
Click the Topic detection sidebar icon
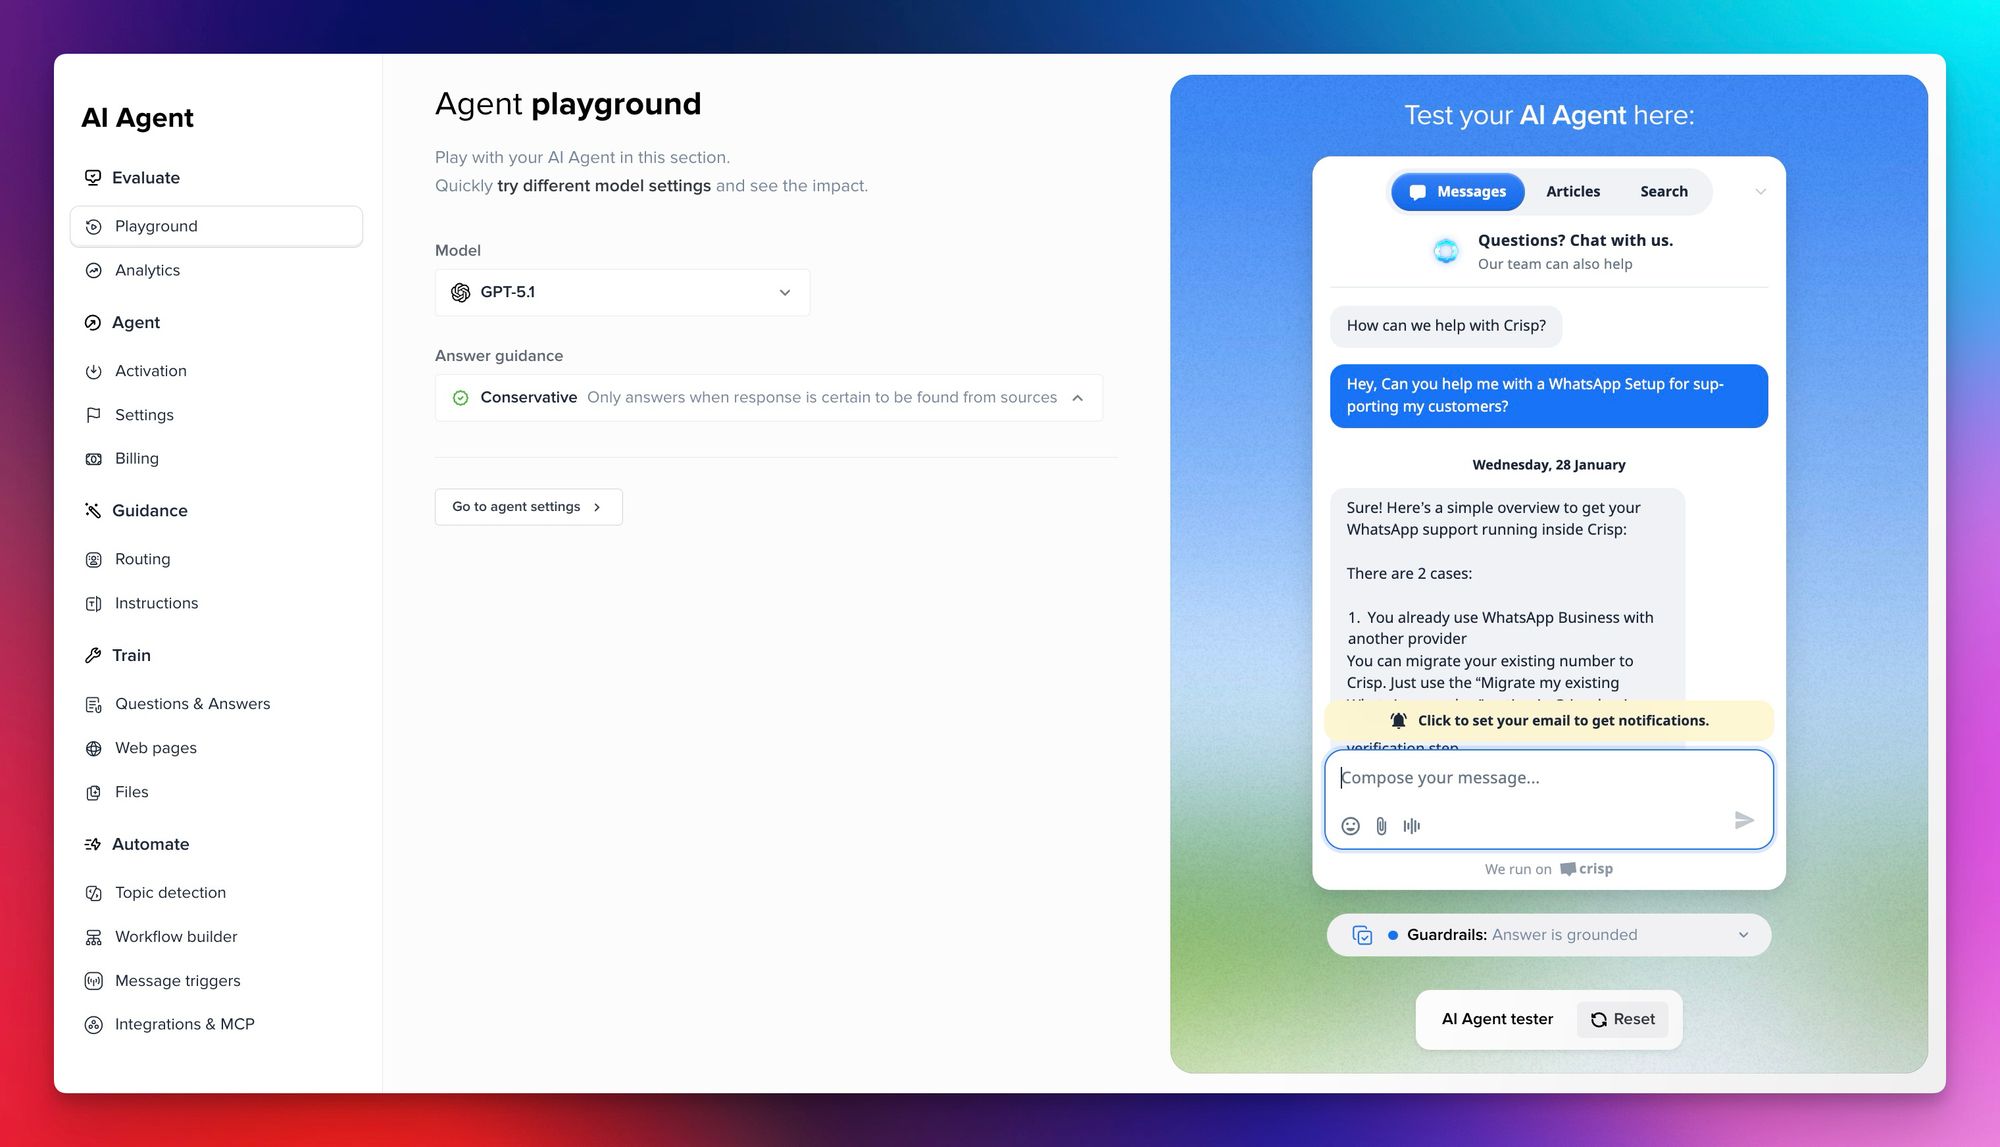(94, 893)
